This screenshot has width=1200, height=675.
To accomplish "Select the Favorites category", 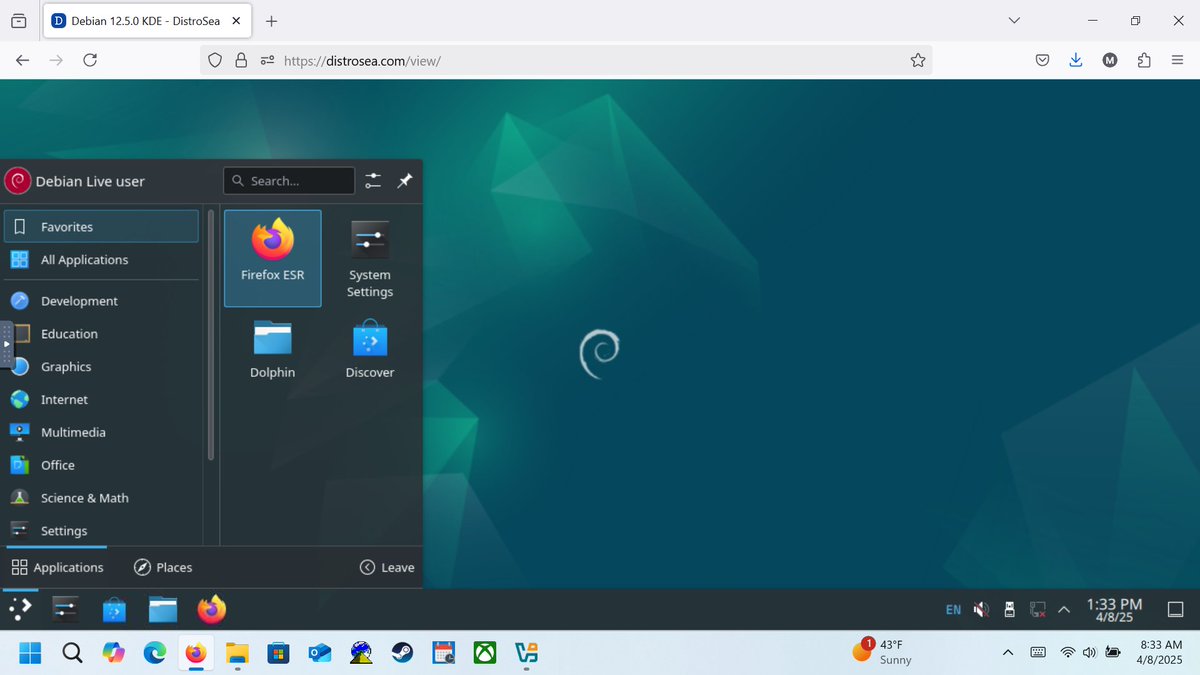I will [x=102, y=227].
